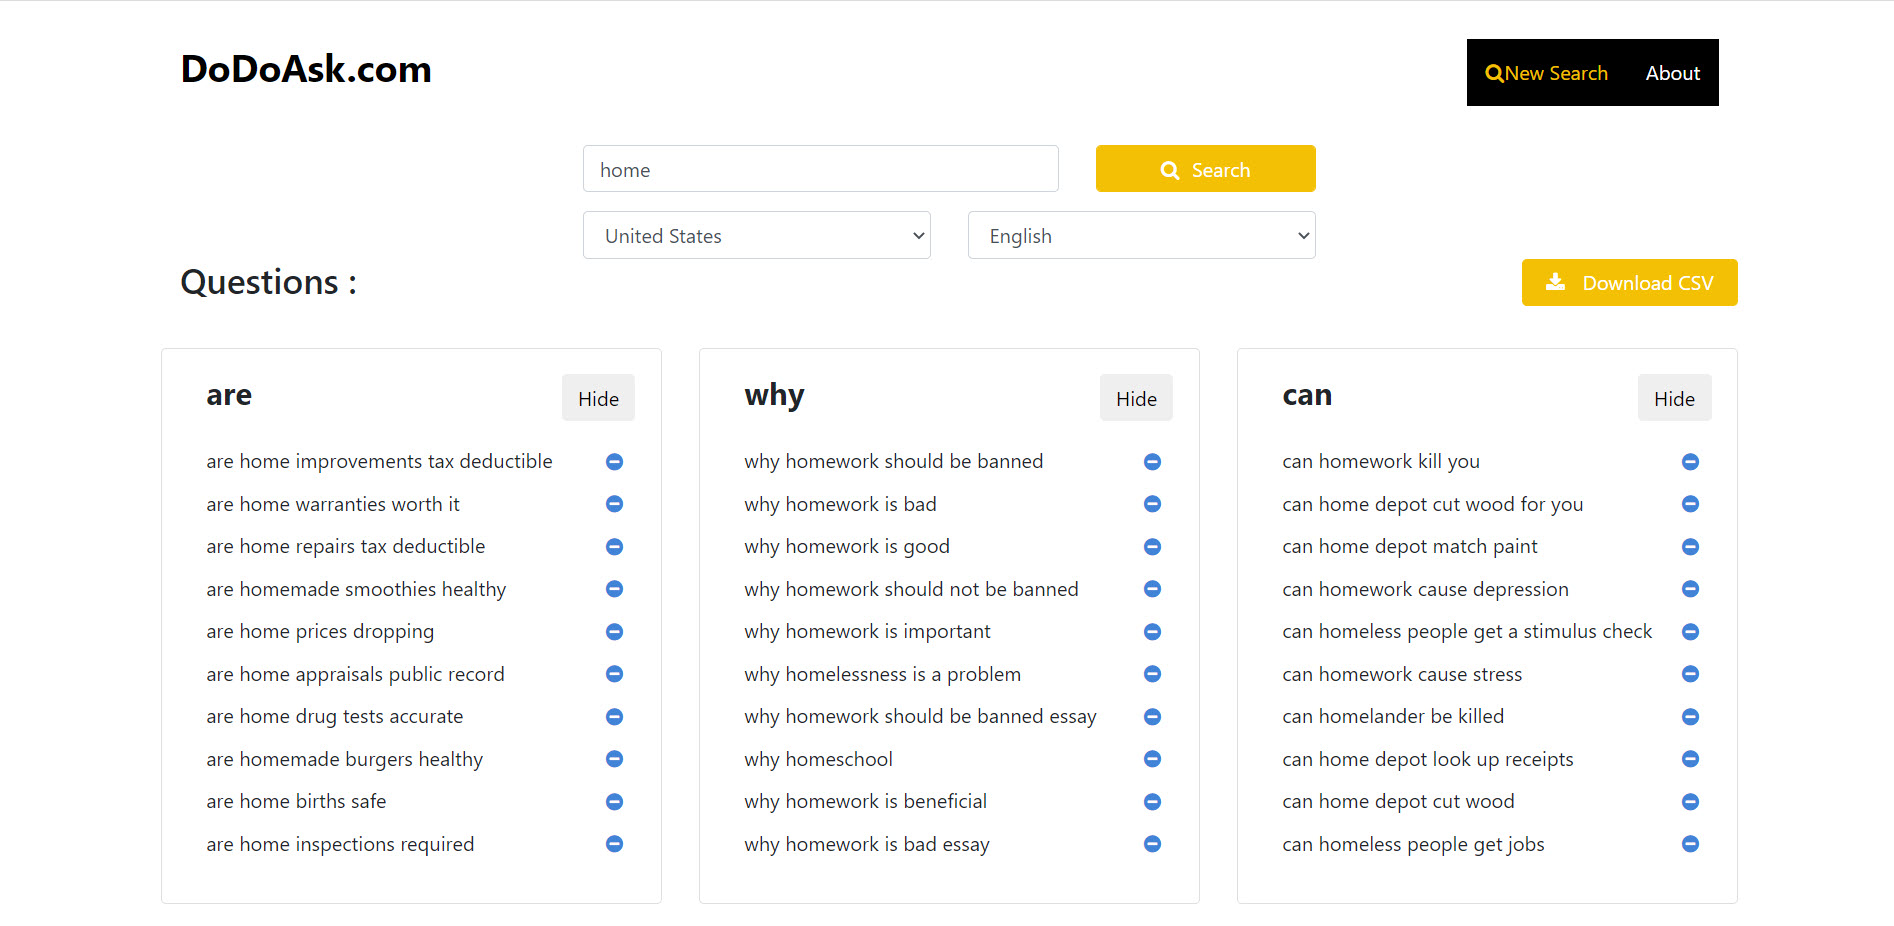Click minus icon next to 'are home births safe'

pos(614,802)
